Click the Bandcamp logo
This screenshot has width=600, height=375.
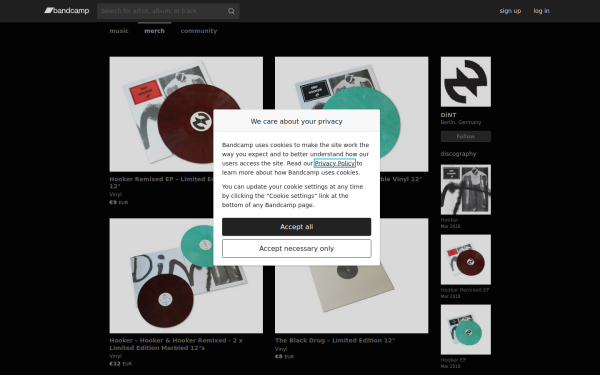67,11
